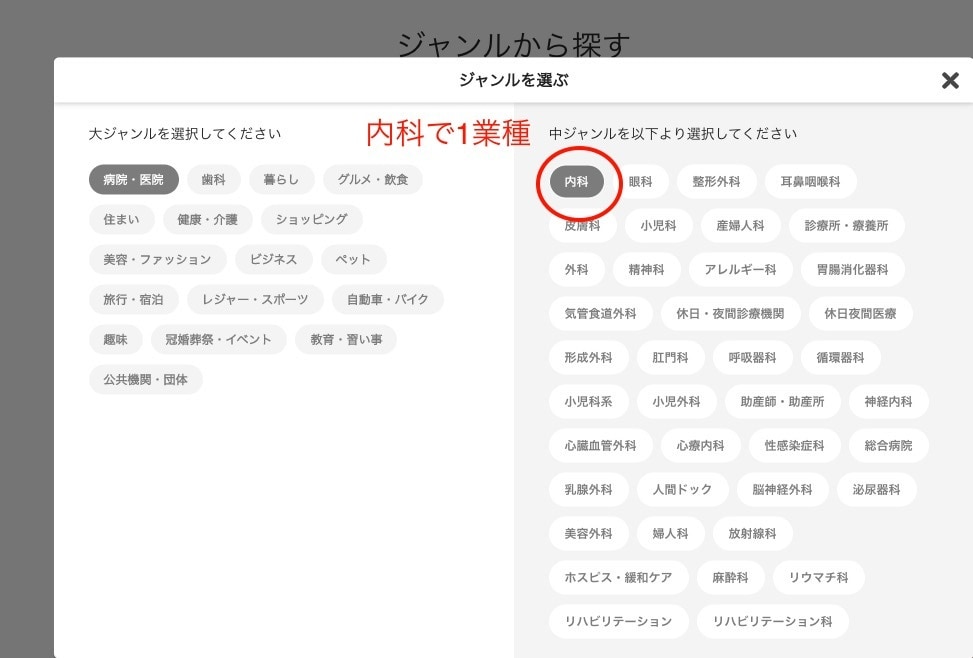973x658 pixels.
Task: Pick the 肛門科 sub-genre
Action: click(671, 358)
